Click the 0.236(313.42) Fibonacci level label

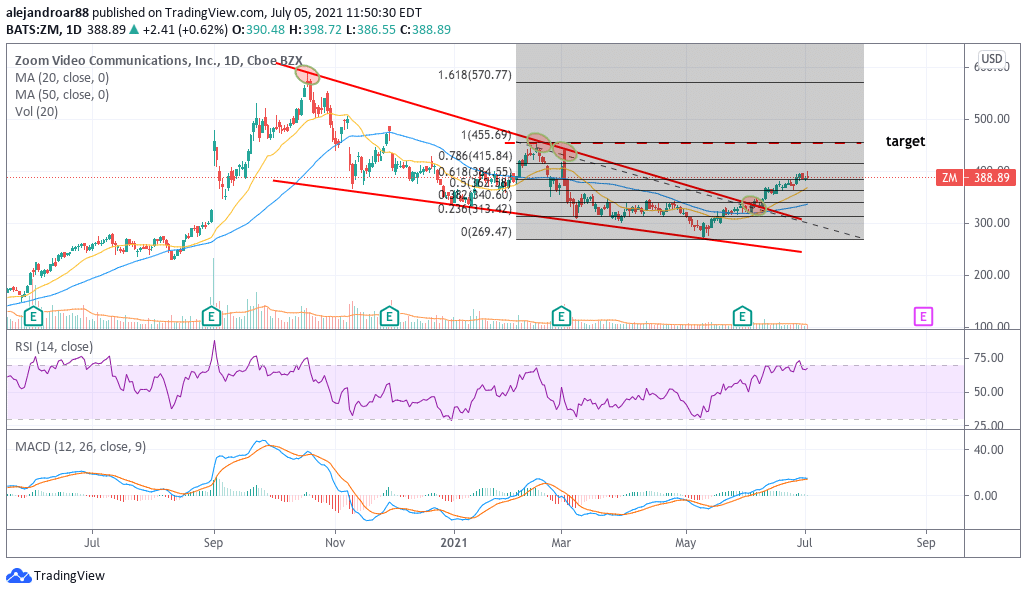click(x=475, y=209)
